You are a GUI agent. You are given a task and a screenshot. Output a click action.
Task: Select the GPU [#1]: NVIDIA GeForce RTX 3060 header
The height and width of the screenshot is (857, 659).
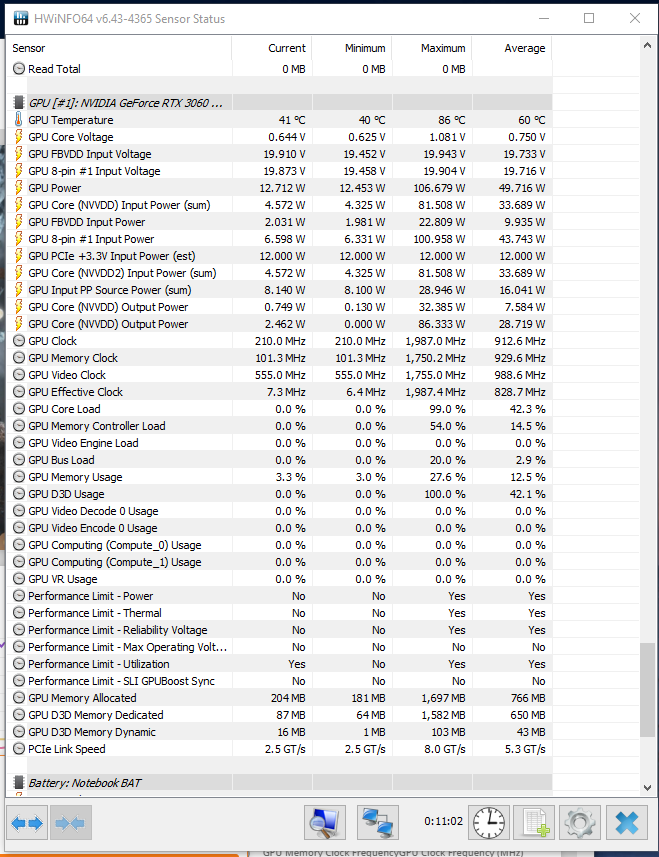click(x=279, y=103)
